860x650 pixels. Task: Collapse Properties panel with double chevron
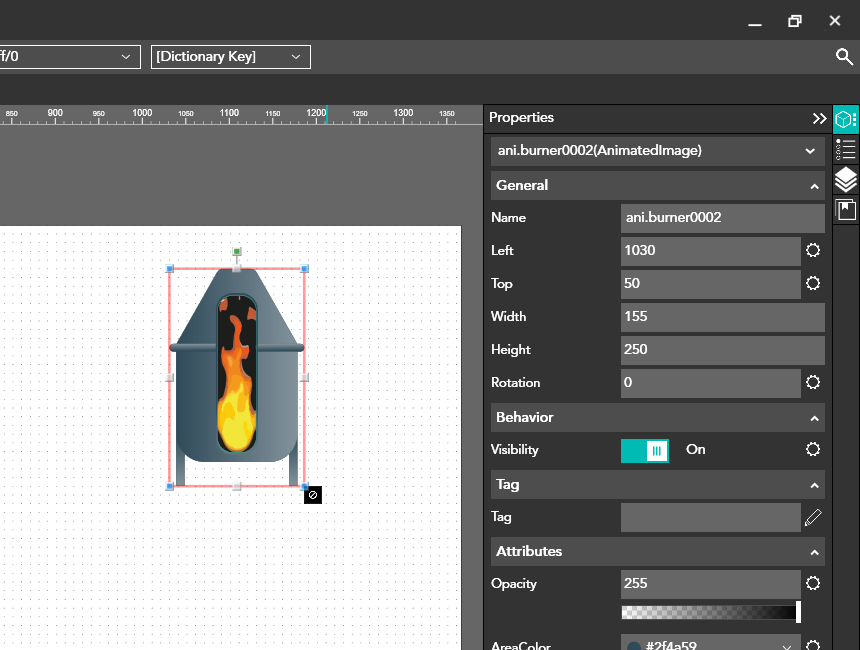tap(819, 118)
